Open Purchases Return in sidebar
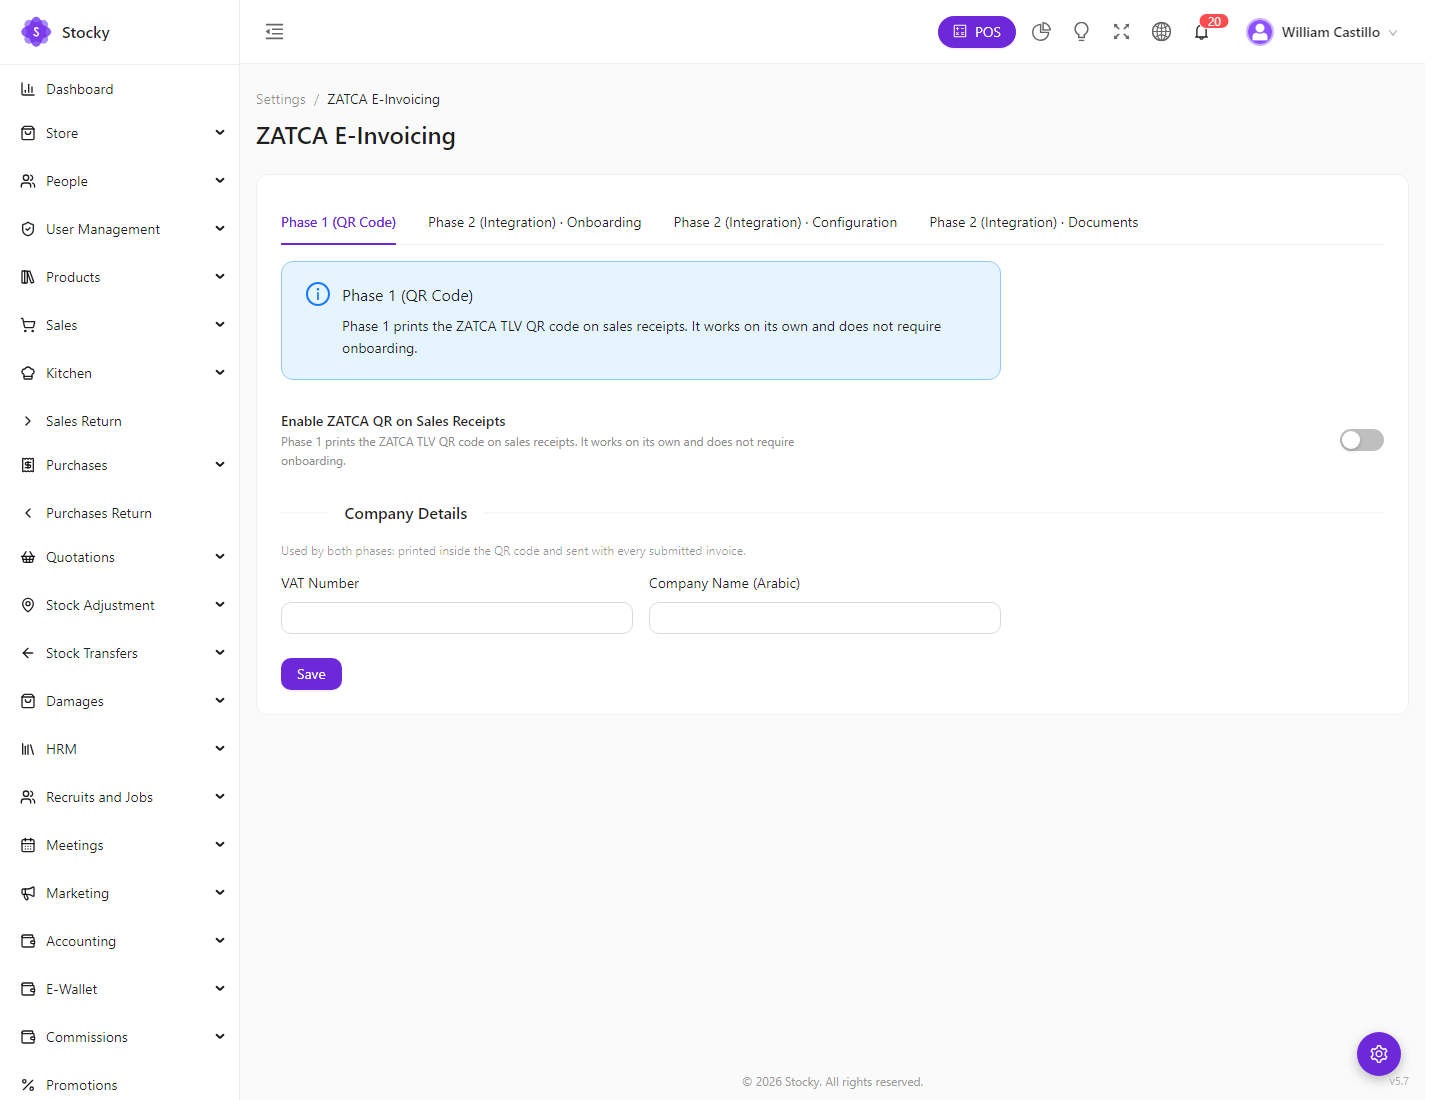Image resolution: width=1440 pixels, height=1100 pixels. pos(120,513)
